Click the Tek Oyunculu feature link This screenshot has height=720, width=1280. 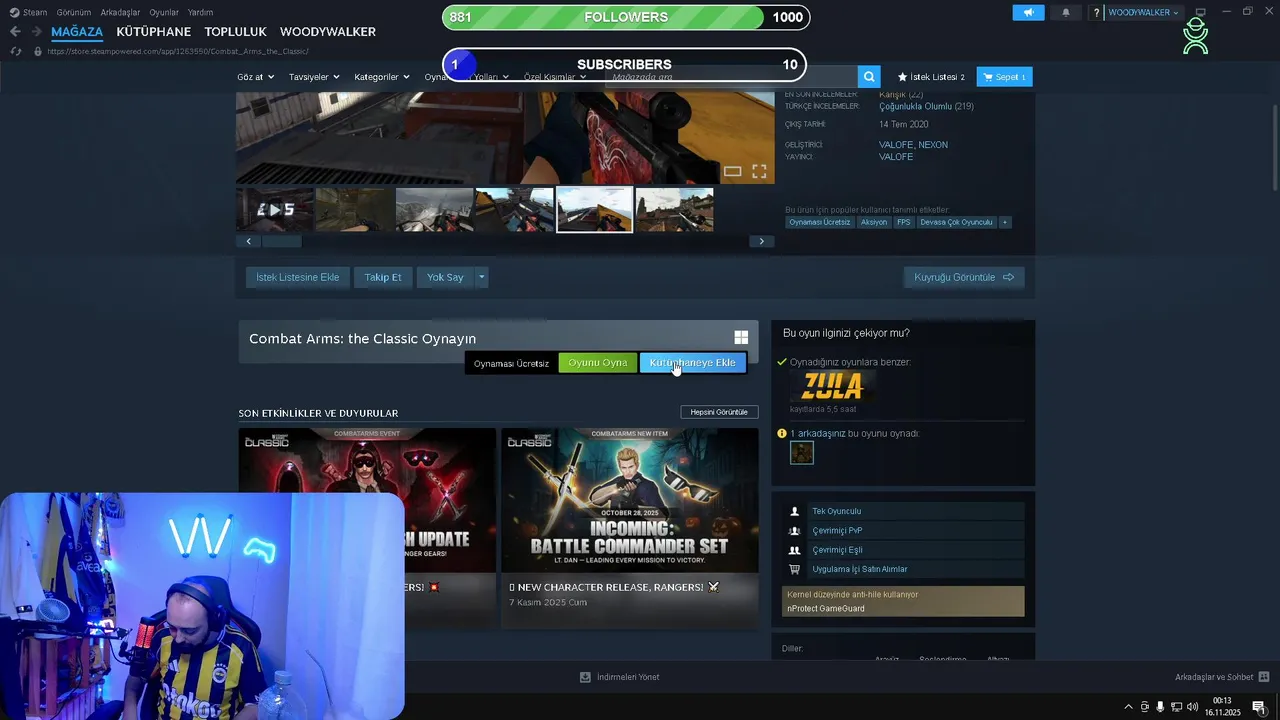coord(836,511)
